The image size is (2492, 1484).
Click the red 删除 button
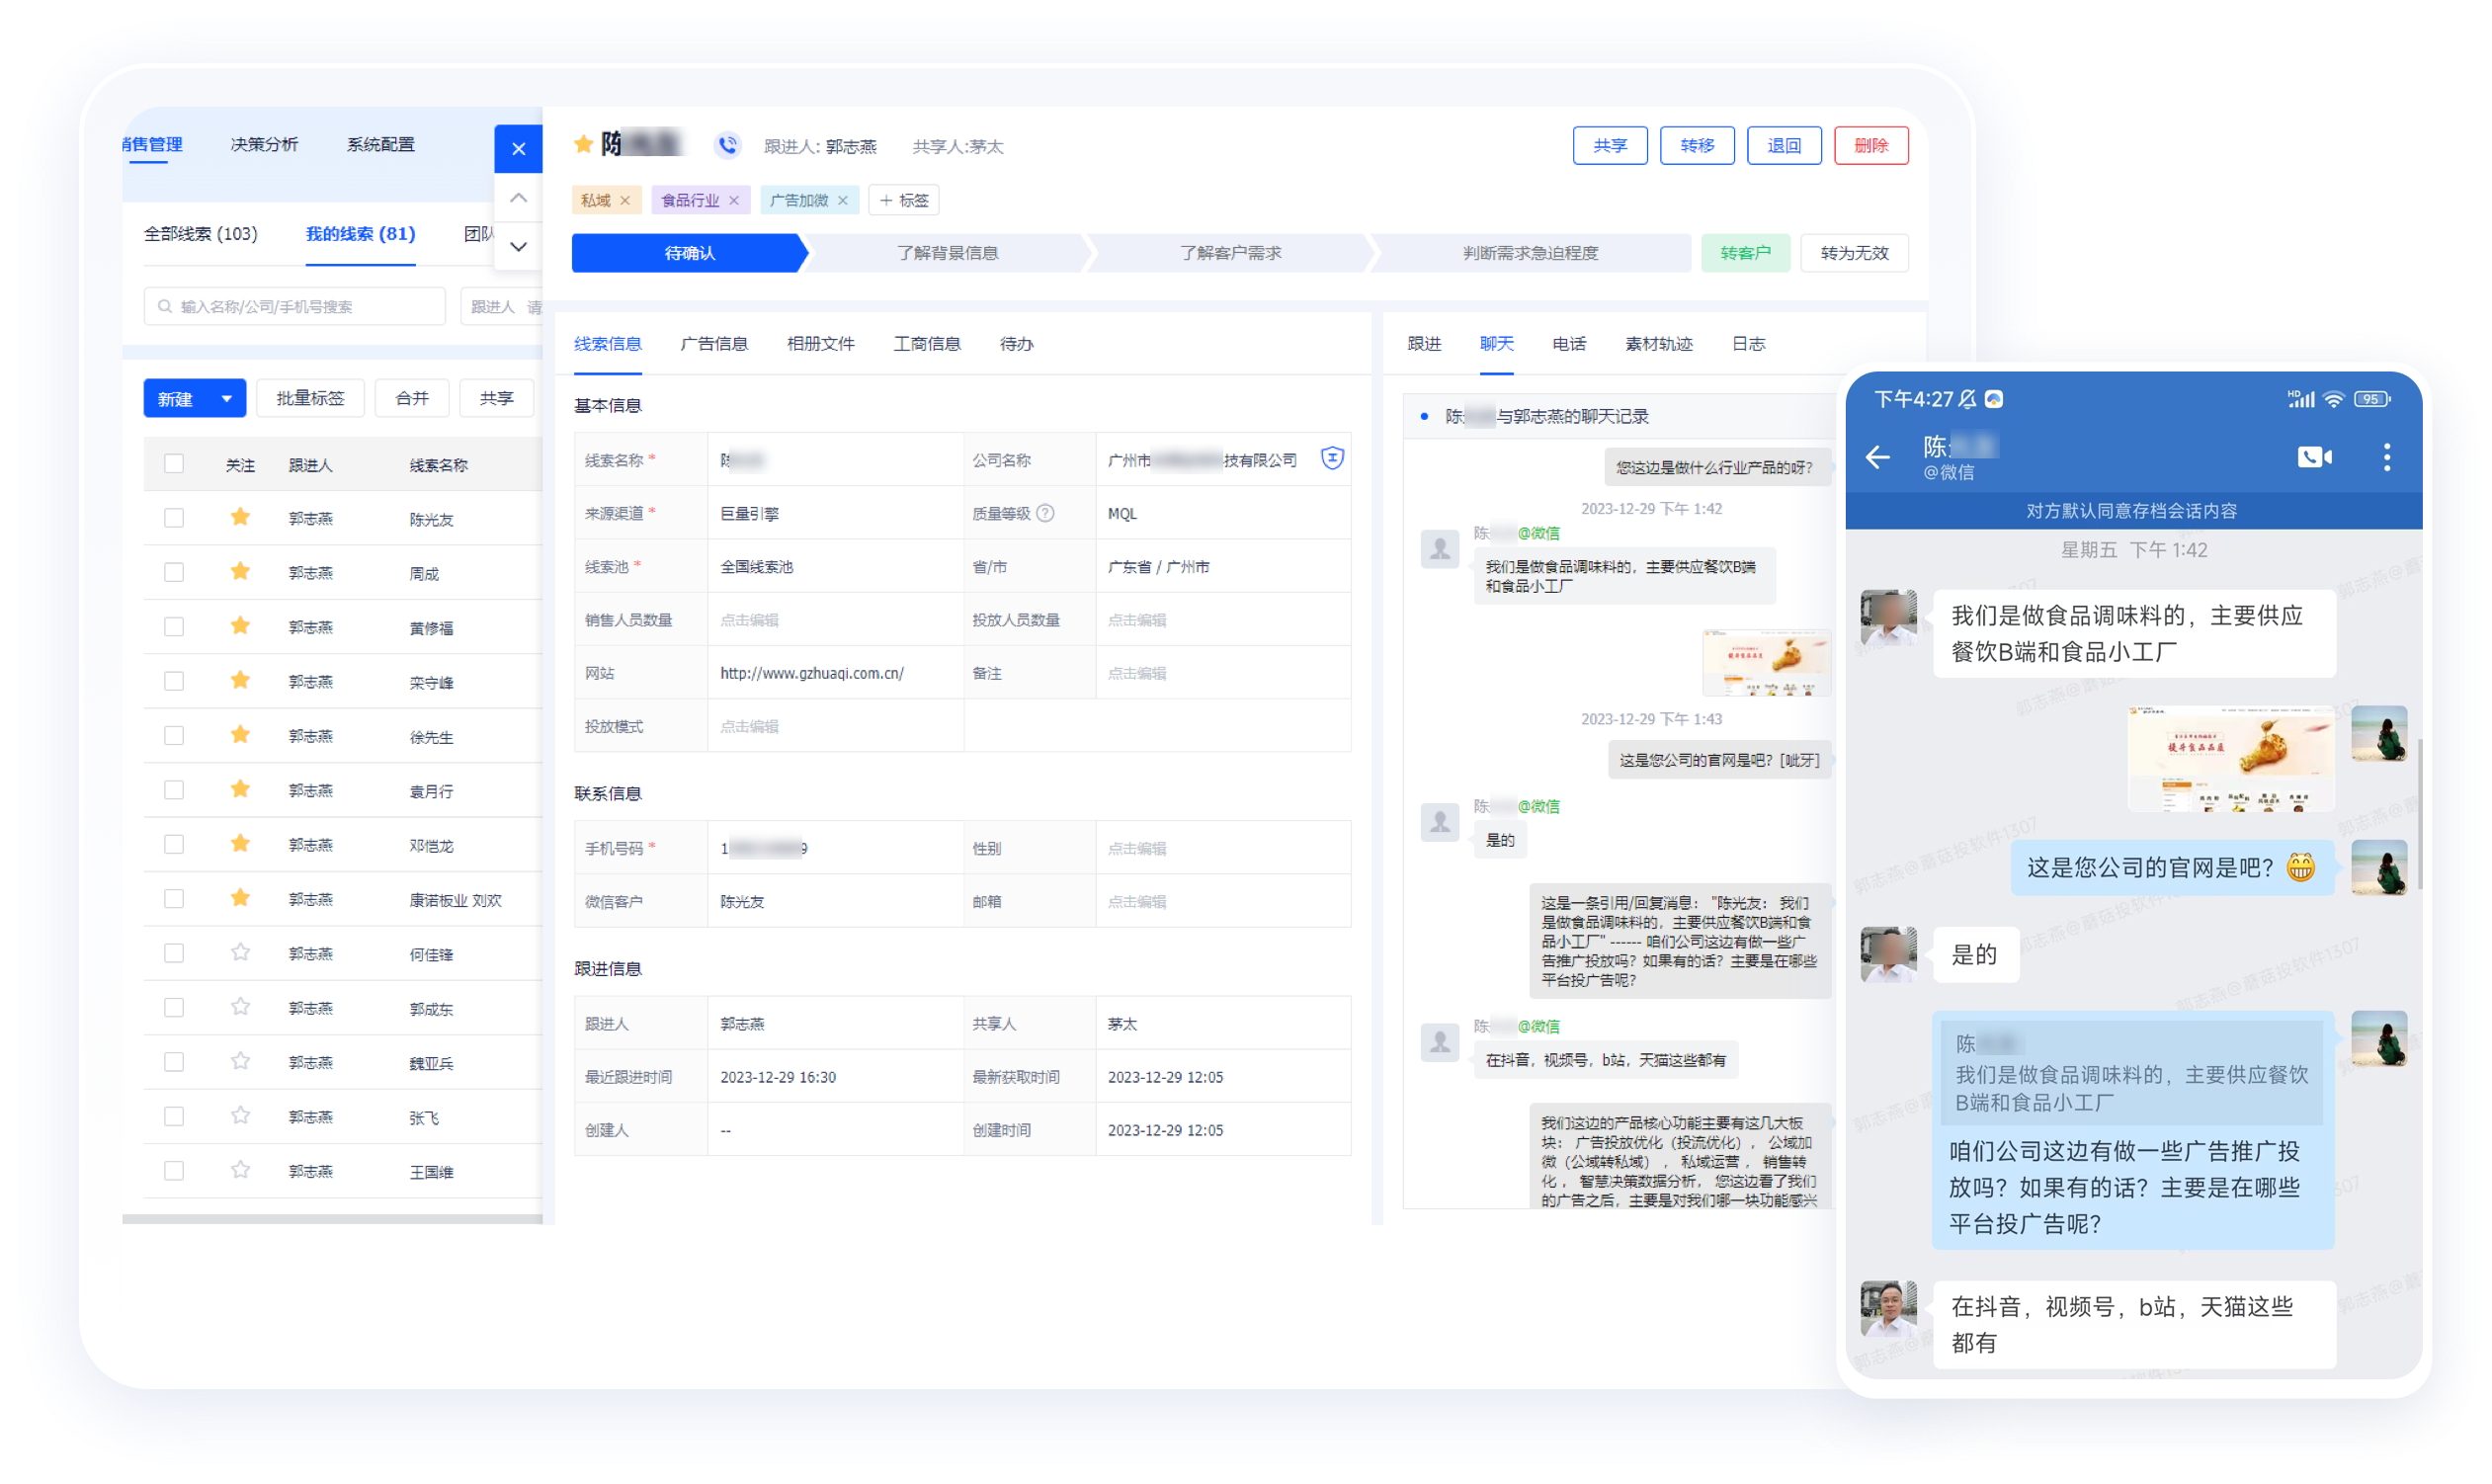point(1870,145)
